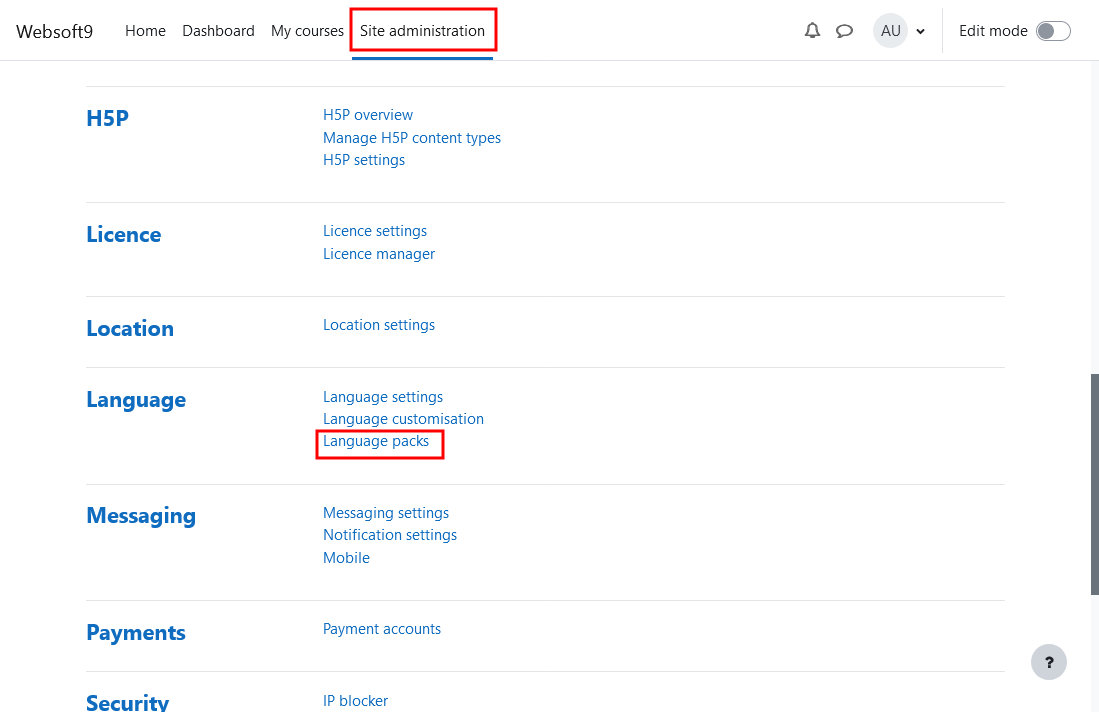Open the Language packs link
The height and width of the screenshot is (712, 1099).
pyautogui.click(x=376, y=441)
